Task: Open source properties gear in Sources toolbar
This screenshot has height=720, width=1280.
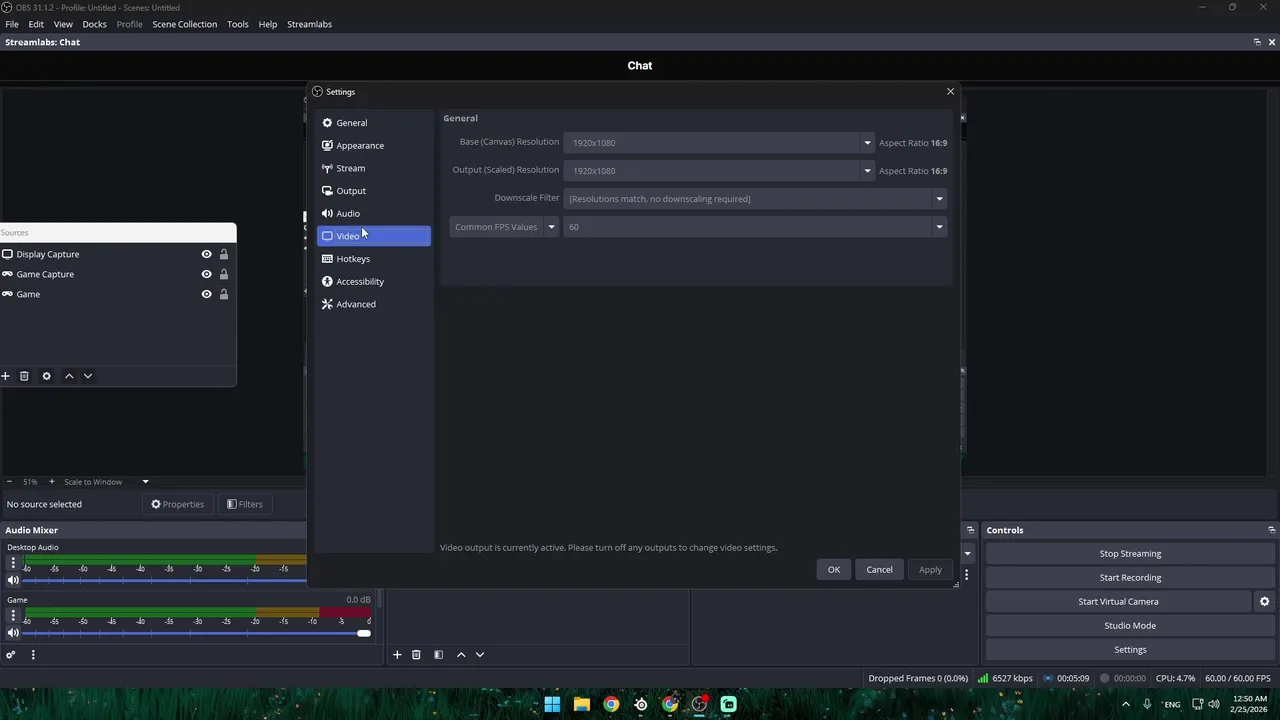Action: coord(46,376)
